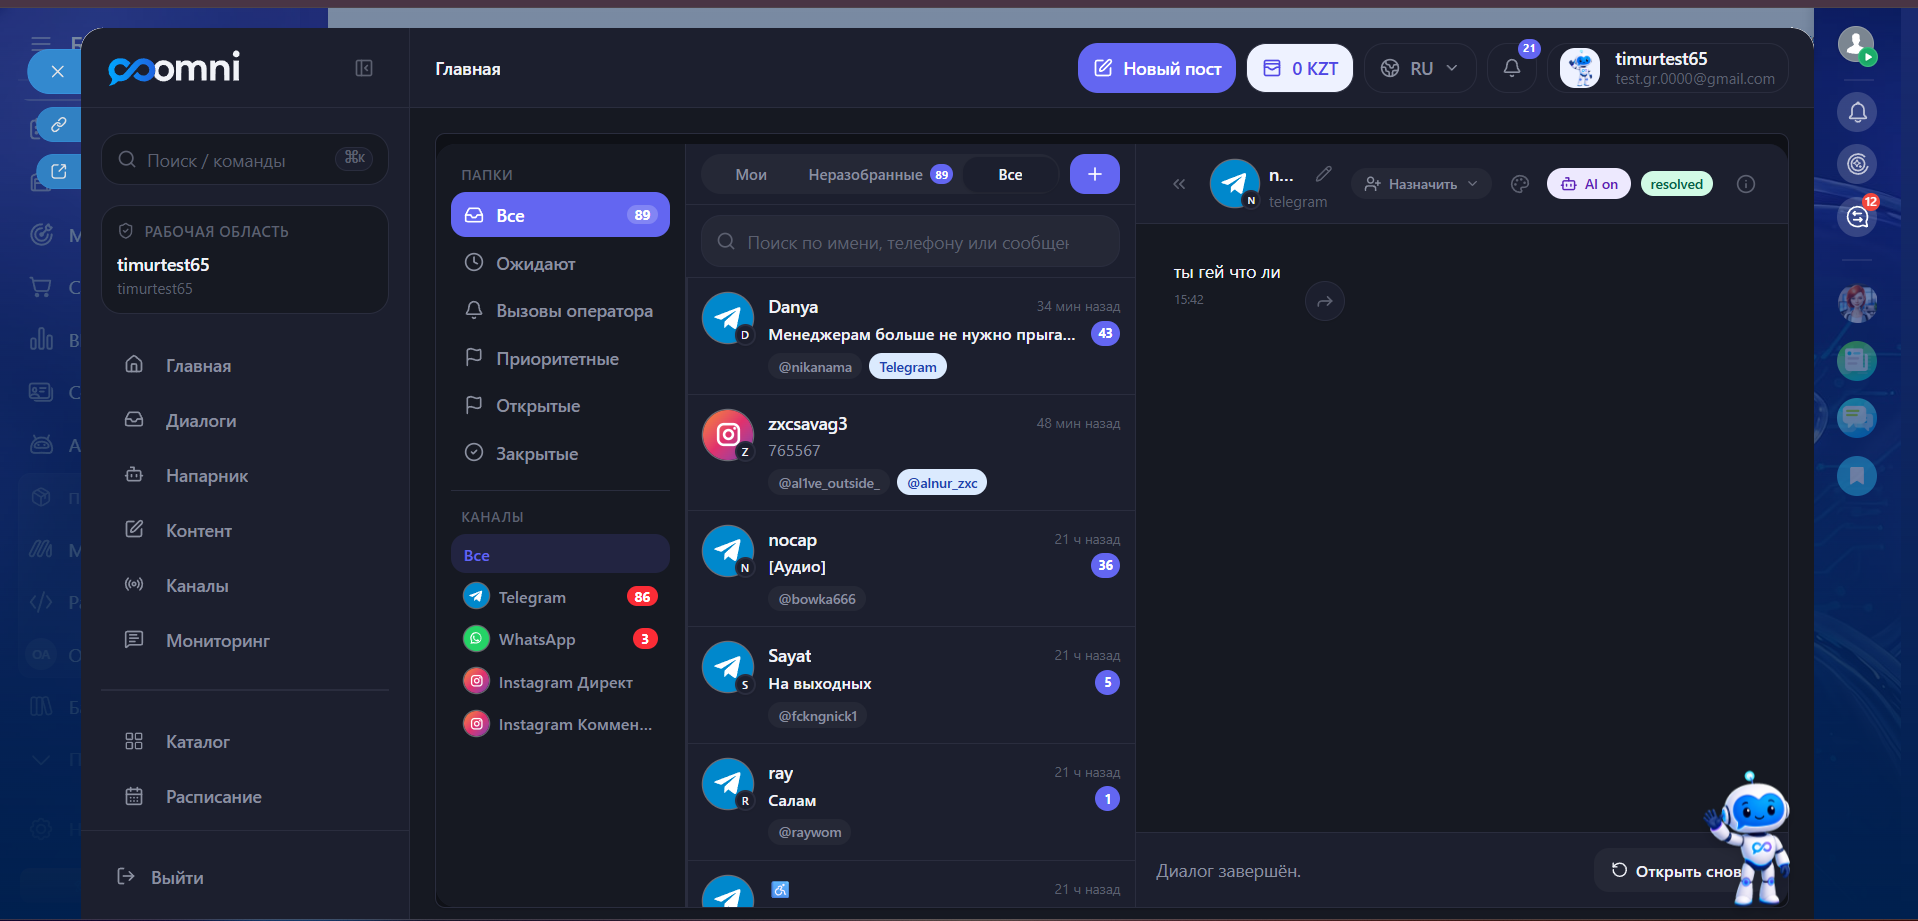Open the ray conversation
This screenshot has width=1918, height=921.
click(x=911, y=801)
